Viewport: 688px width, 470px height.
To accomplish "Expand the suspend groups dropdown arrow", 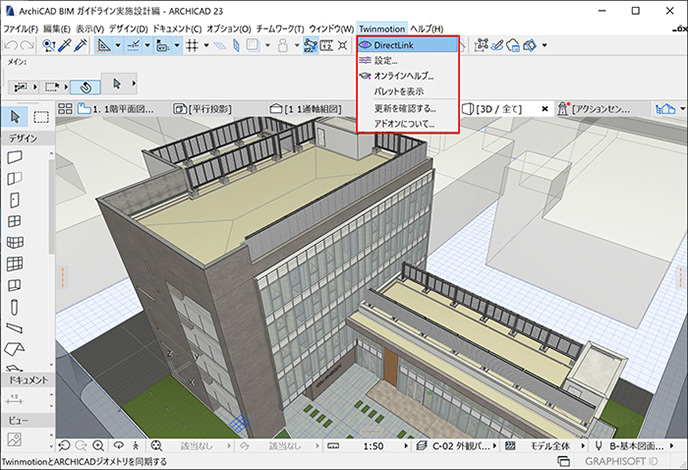I will [297, 45].
